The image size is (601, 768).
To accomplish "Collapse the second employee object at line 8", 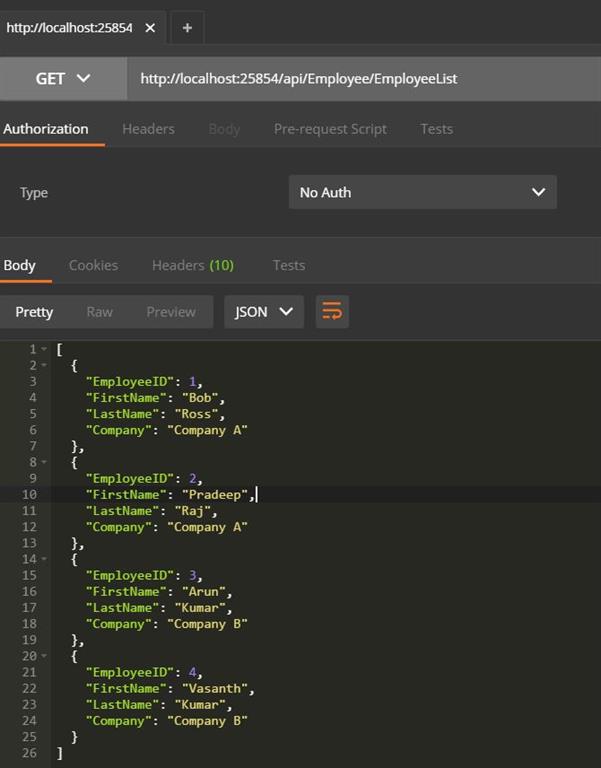I will (44, 462).
